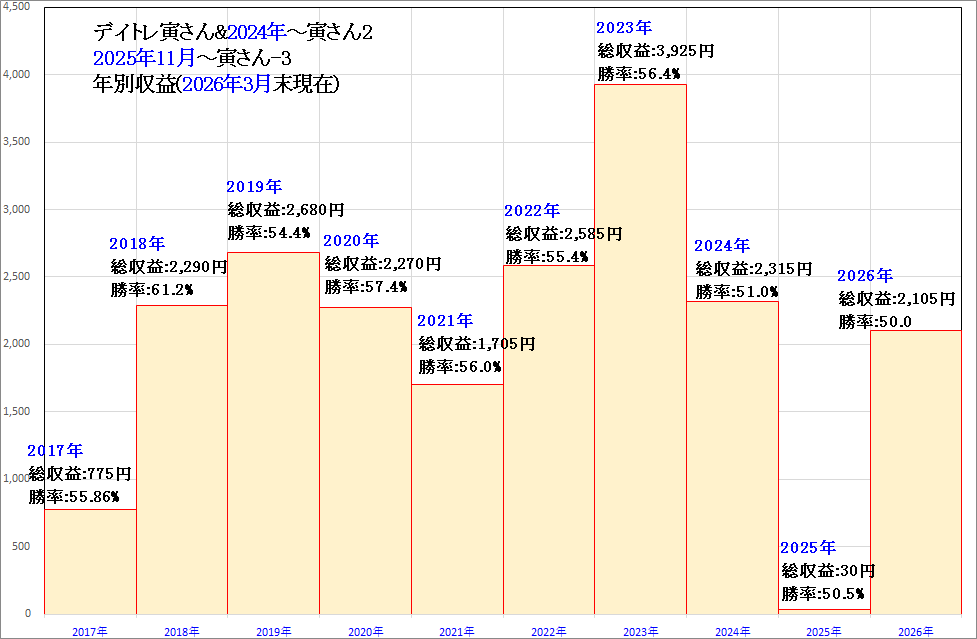Screen dimensions: 977x639
Task: Click the 4,500 value on the y-axis
Action: pyautogui.click(x=17, y=6)
